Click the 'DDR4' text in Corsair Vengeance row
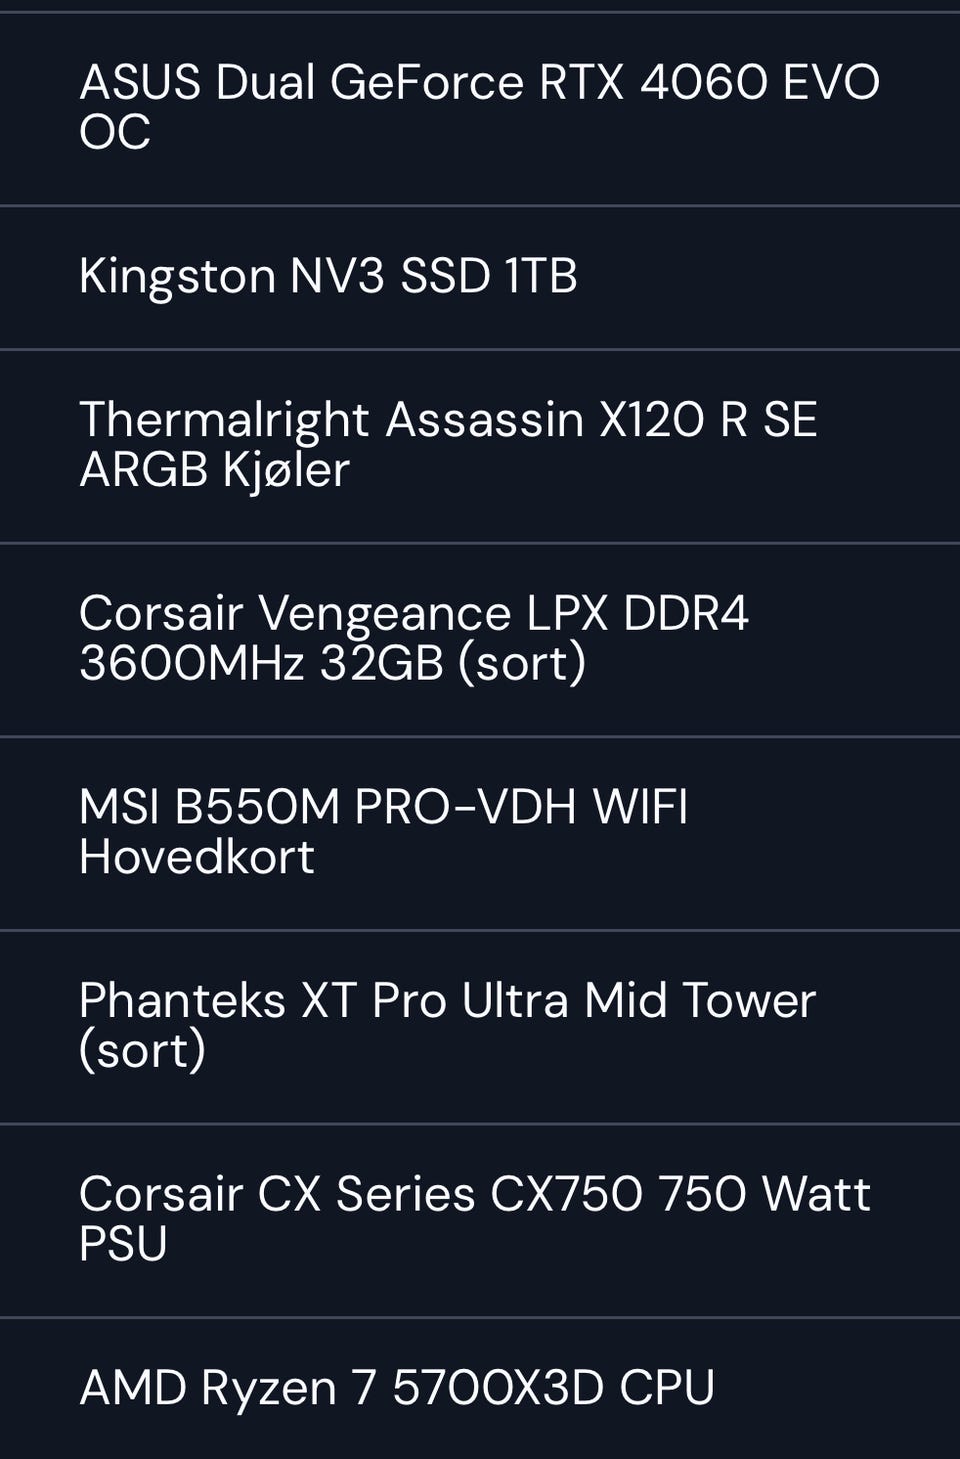The image size is (960, 1459). pos(686,614)
